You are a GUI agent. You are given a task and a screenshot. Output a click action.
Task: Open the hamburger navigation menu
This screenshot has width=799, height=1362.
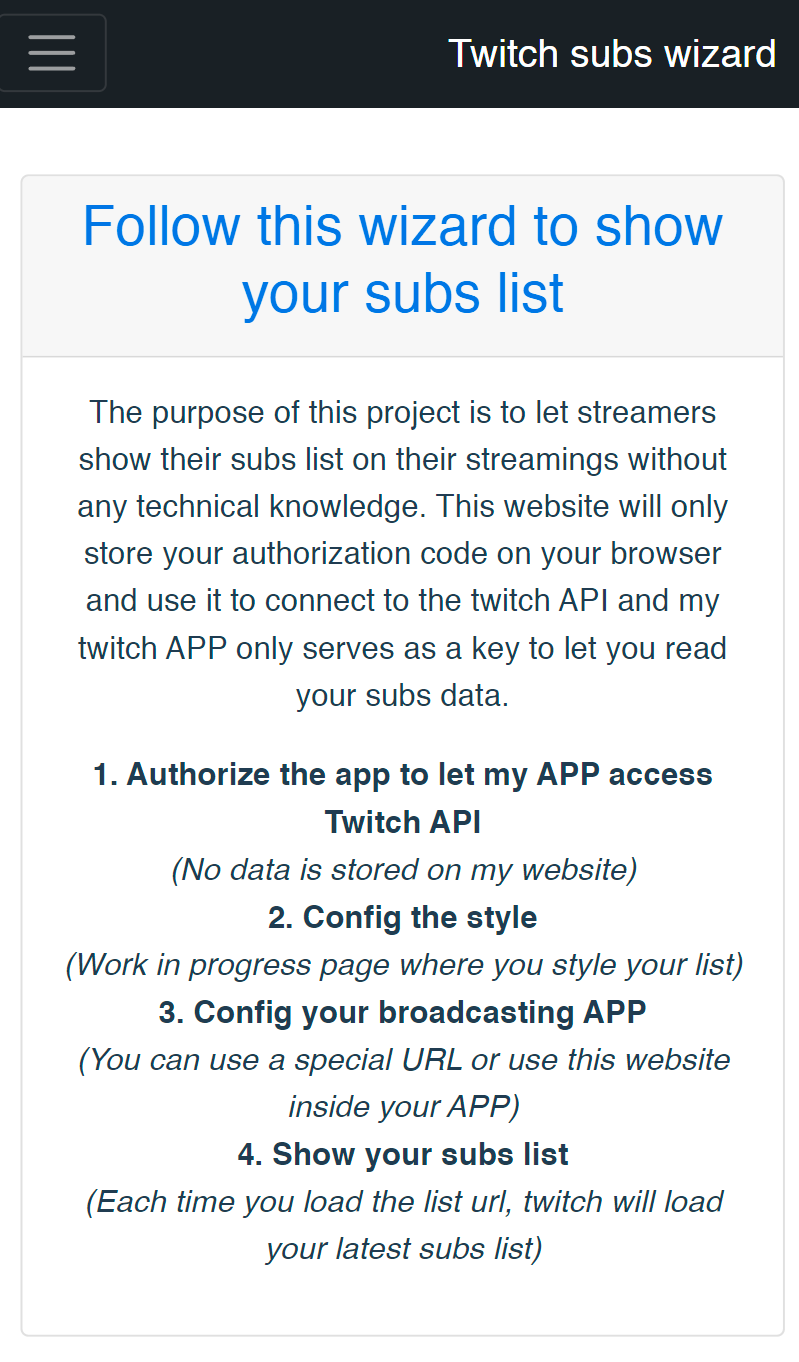[52, 53]
